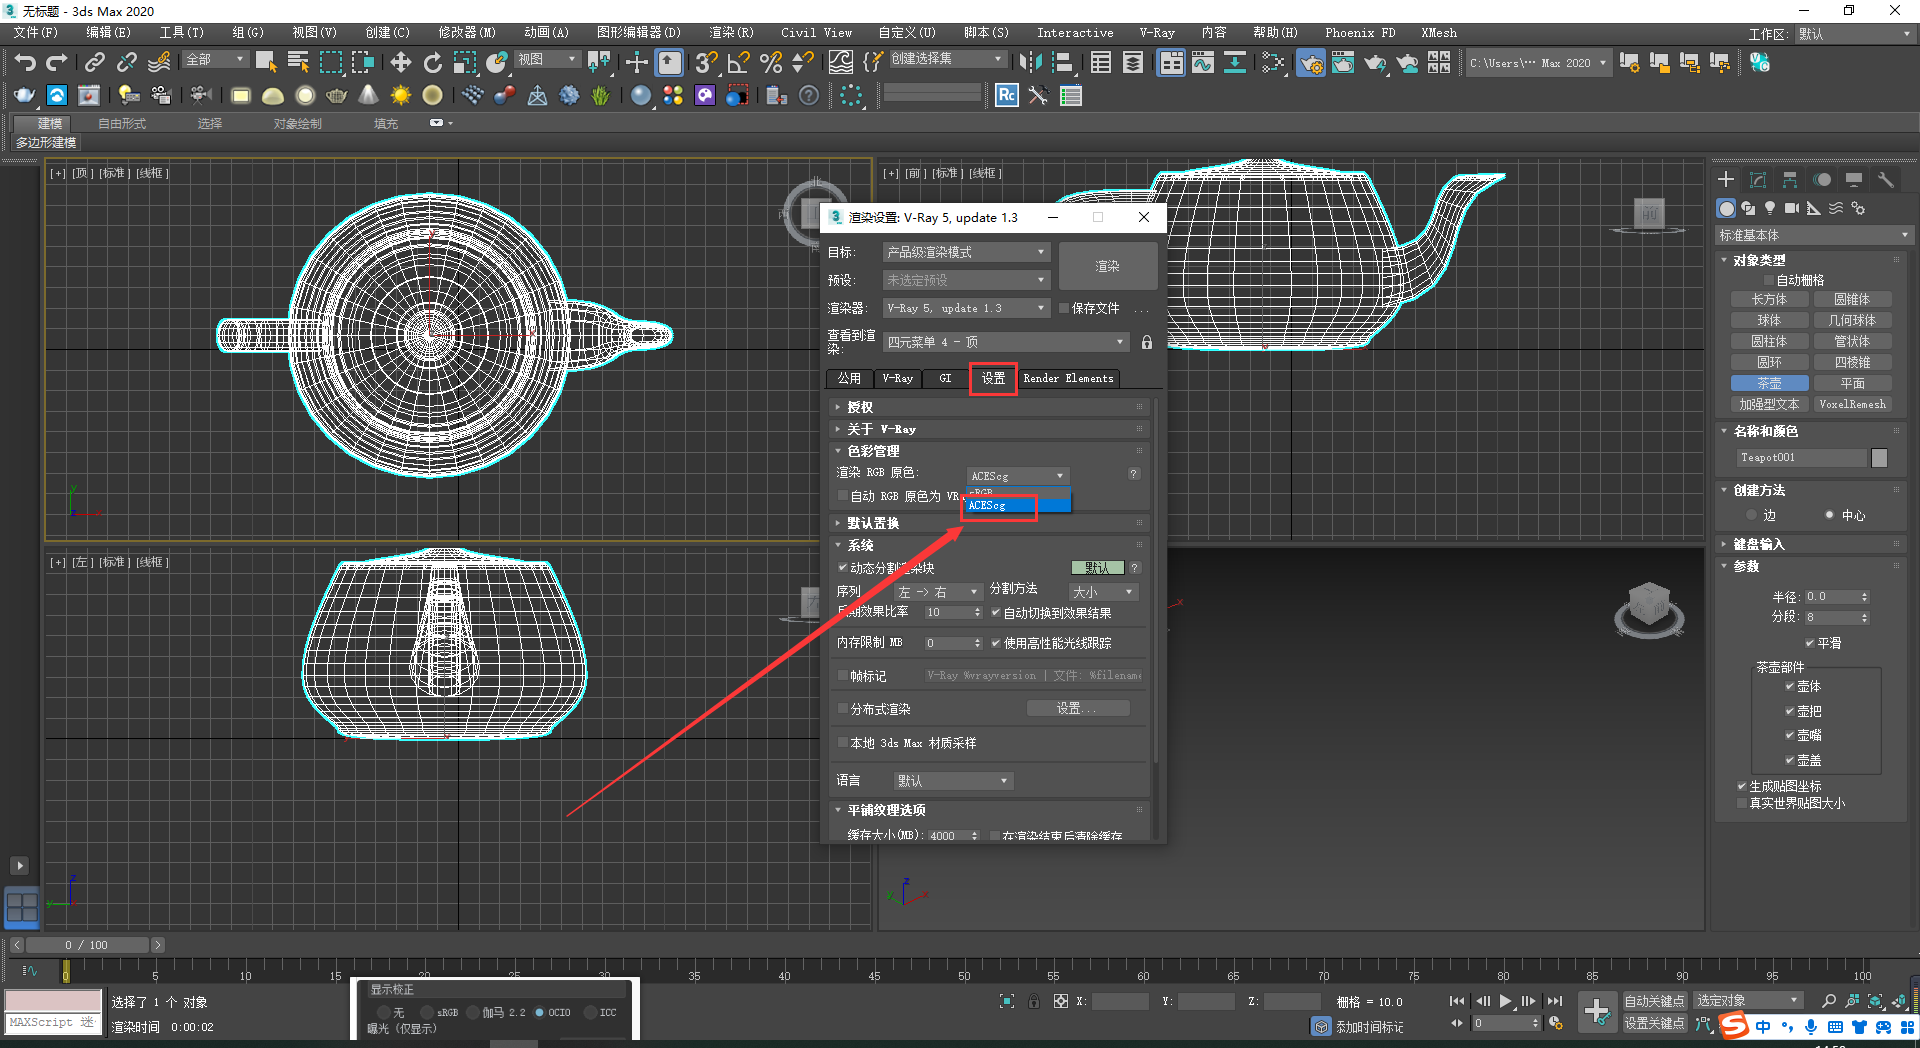Expand the 默认置换 rollout
The image size is (1920, 1048).
coord(990,523)
